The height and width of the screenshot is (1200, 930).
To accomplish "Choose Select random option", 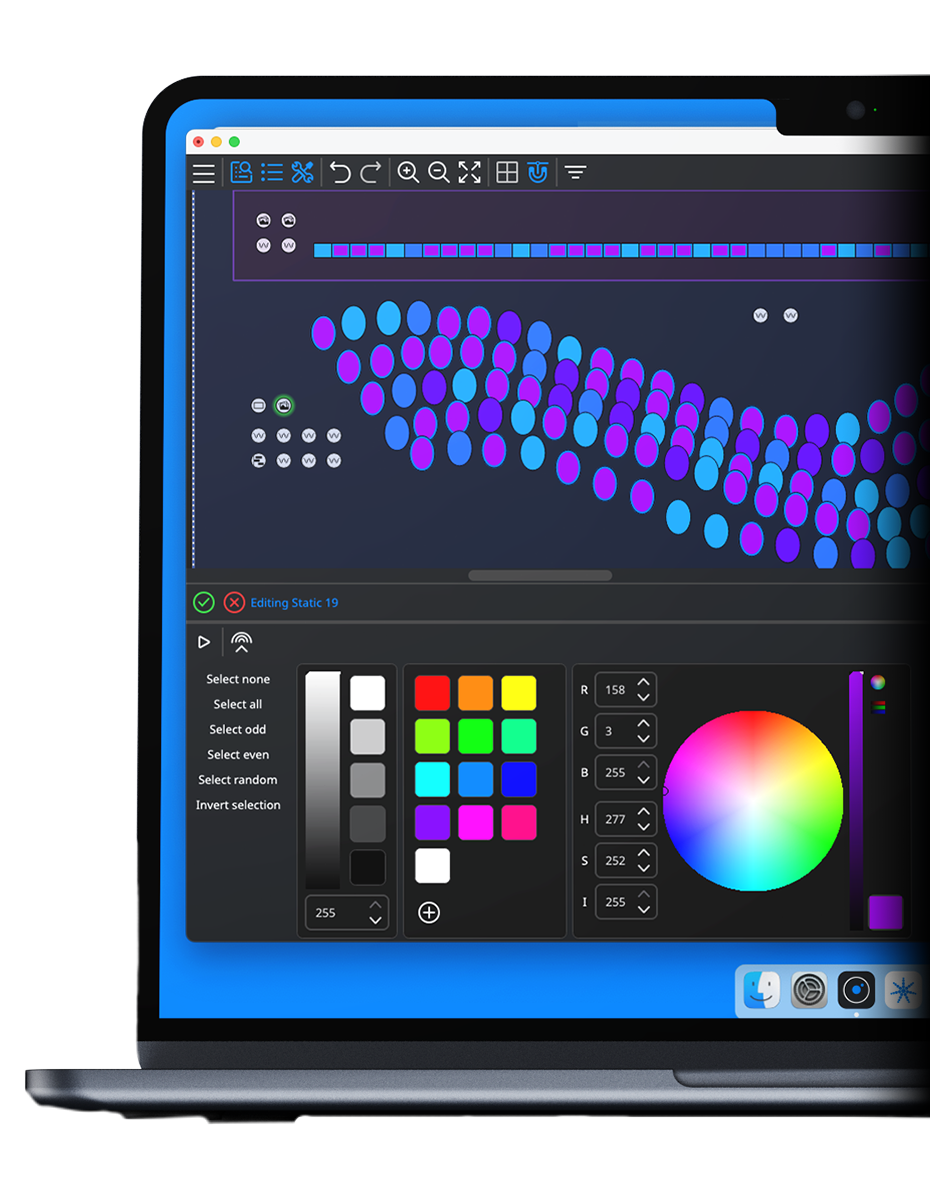I will pyautogui.click(x=238, y=780).
